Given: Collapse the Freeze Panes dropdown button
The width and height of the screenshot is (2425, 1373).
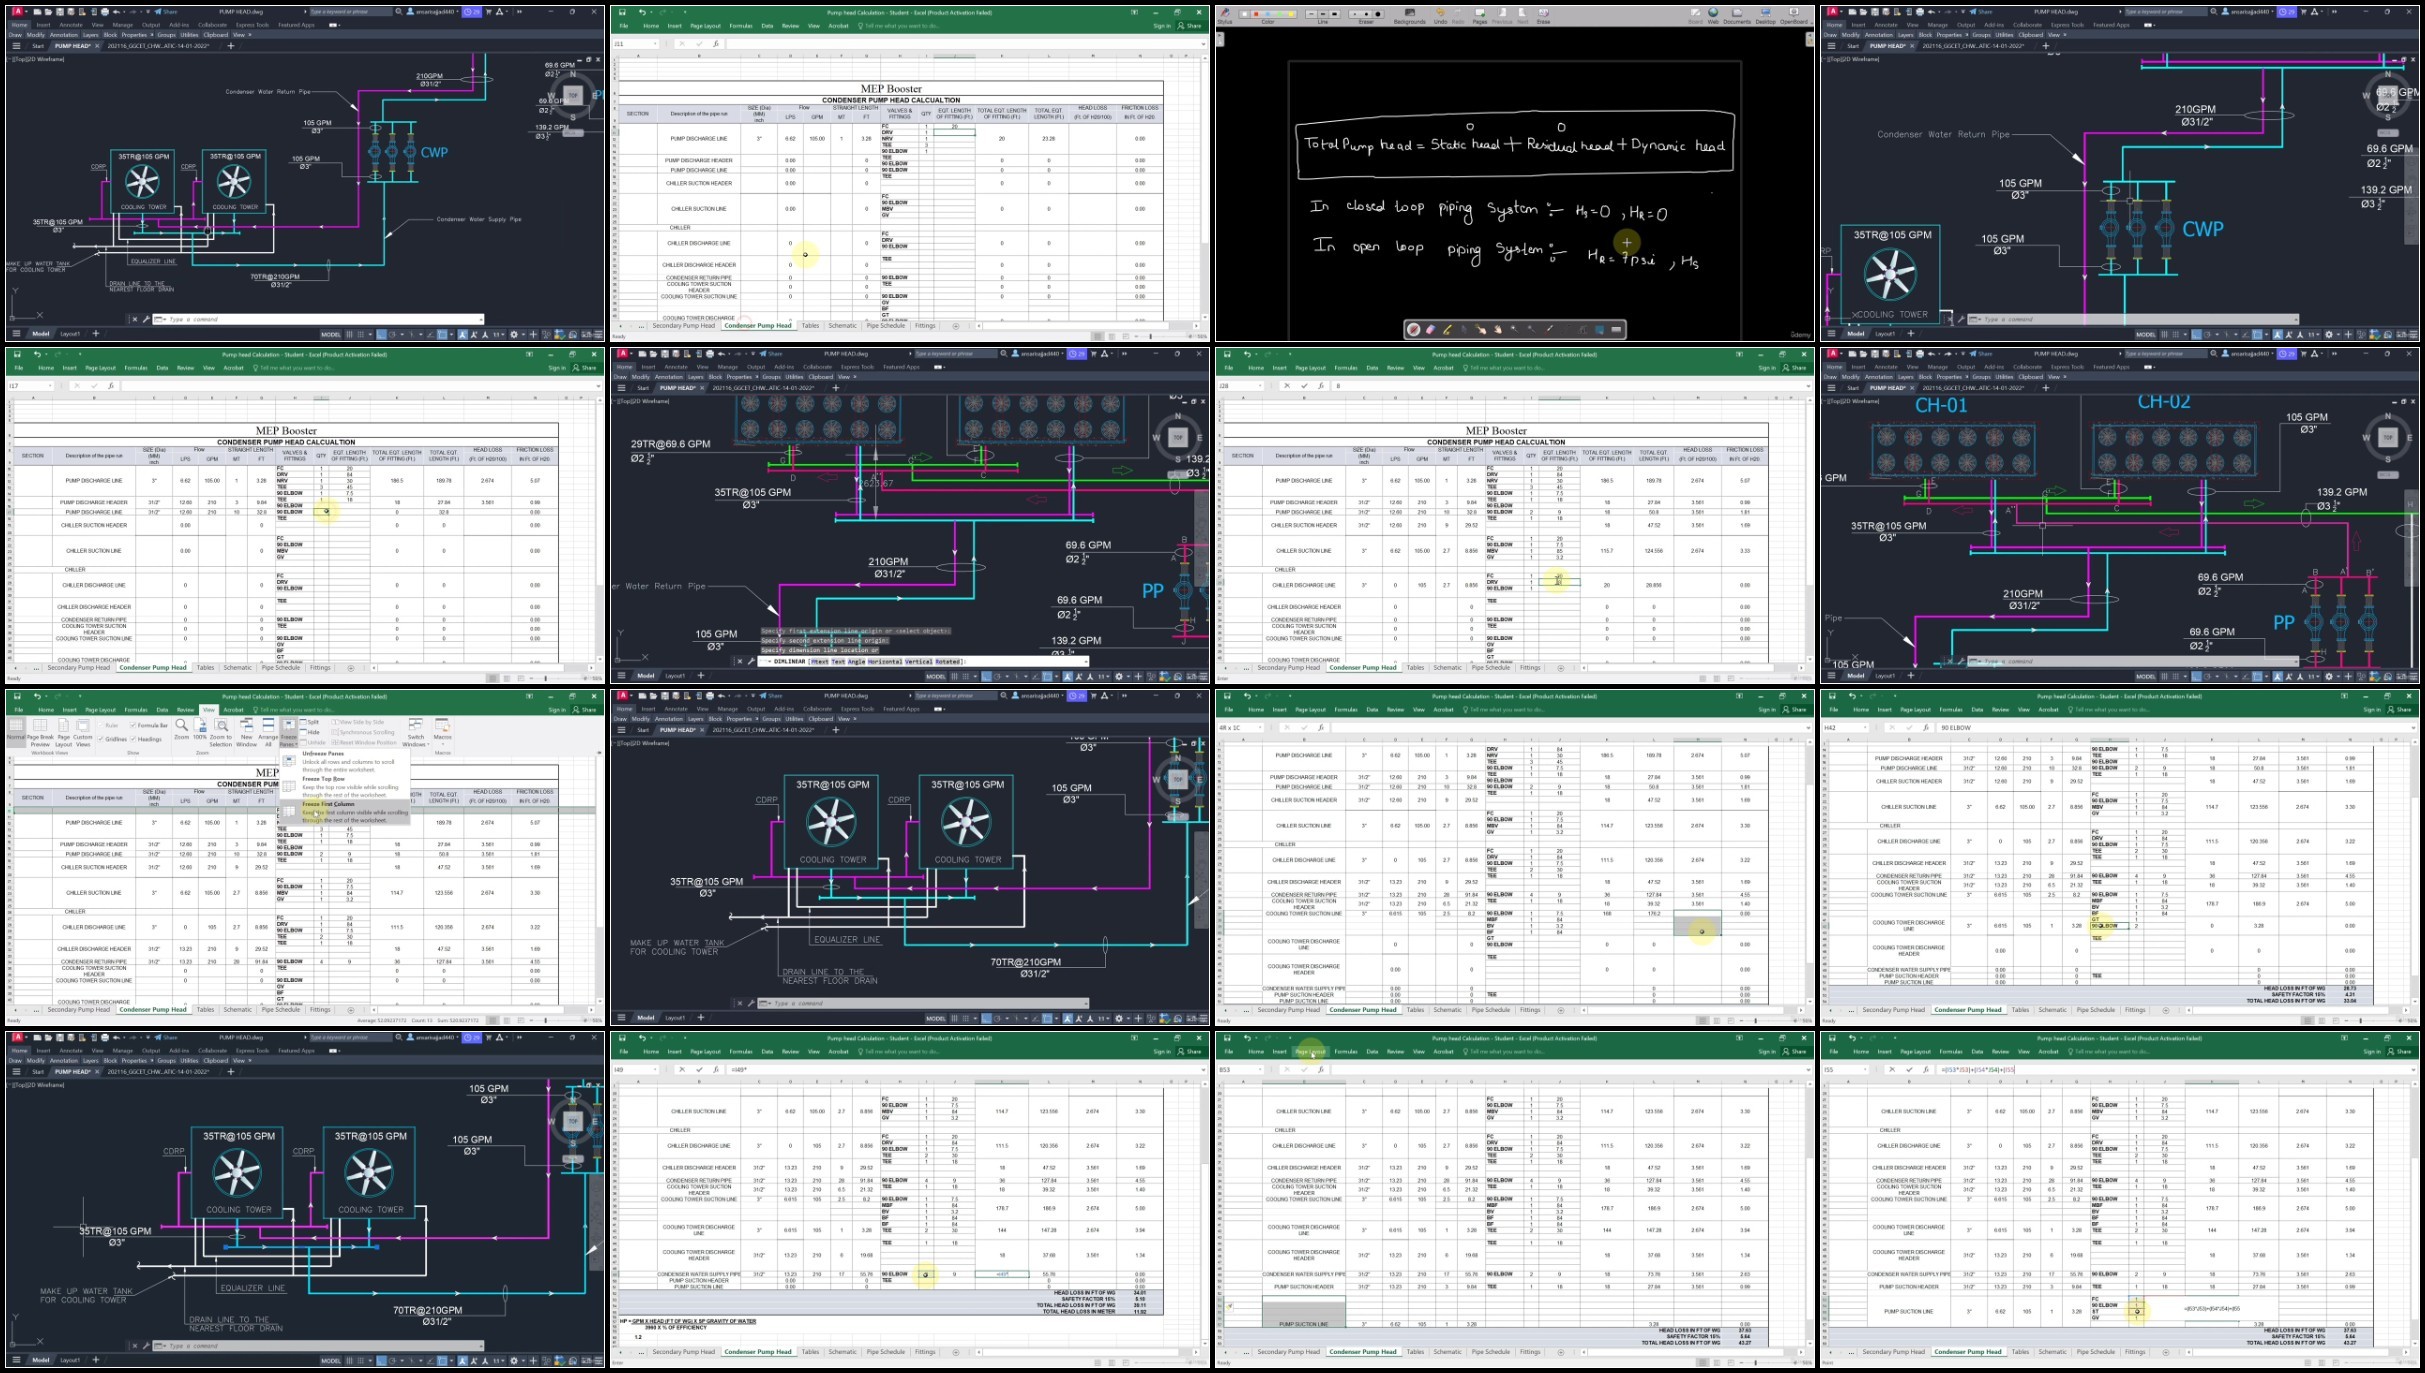Looking at the screenshot, I should click(288, 732).
